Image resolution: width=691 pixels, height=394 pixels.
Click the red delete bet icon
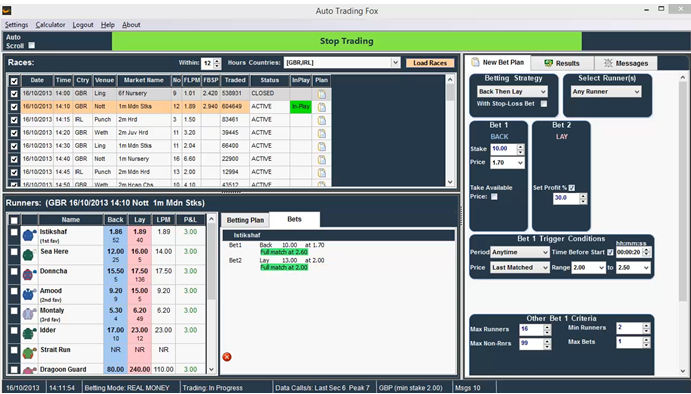(x=227, y=357)
